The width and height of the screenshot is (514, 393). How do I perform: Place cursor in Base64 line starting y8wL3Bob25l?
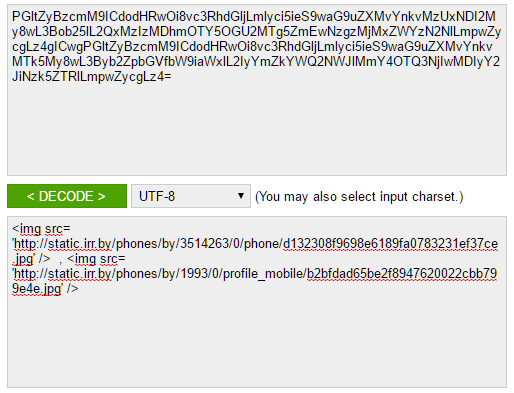(256, 31)
